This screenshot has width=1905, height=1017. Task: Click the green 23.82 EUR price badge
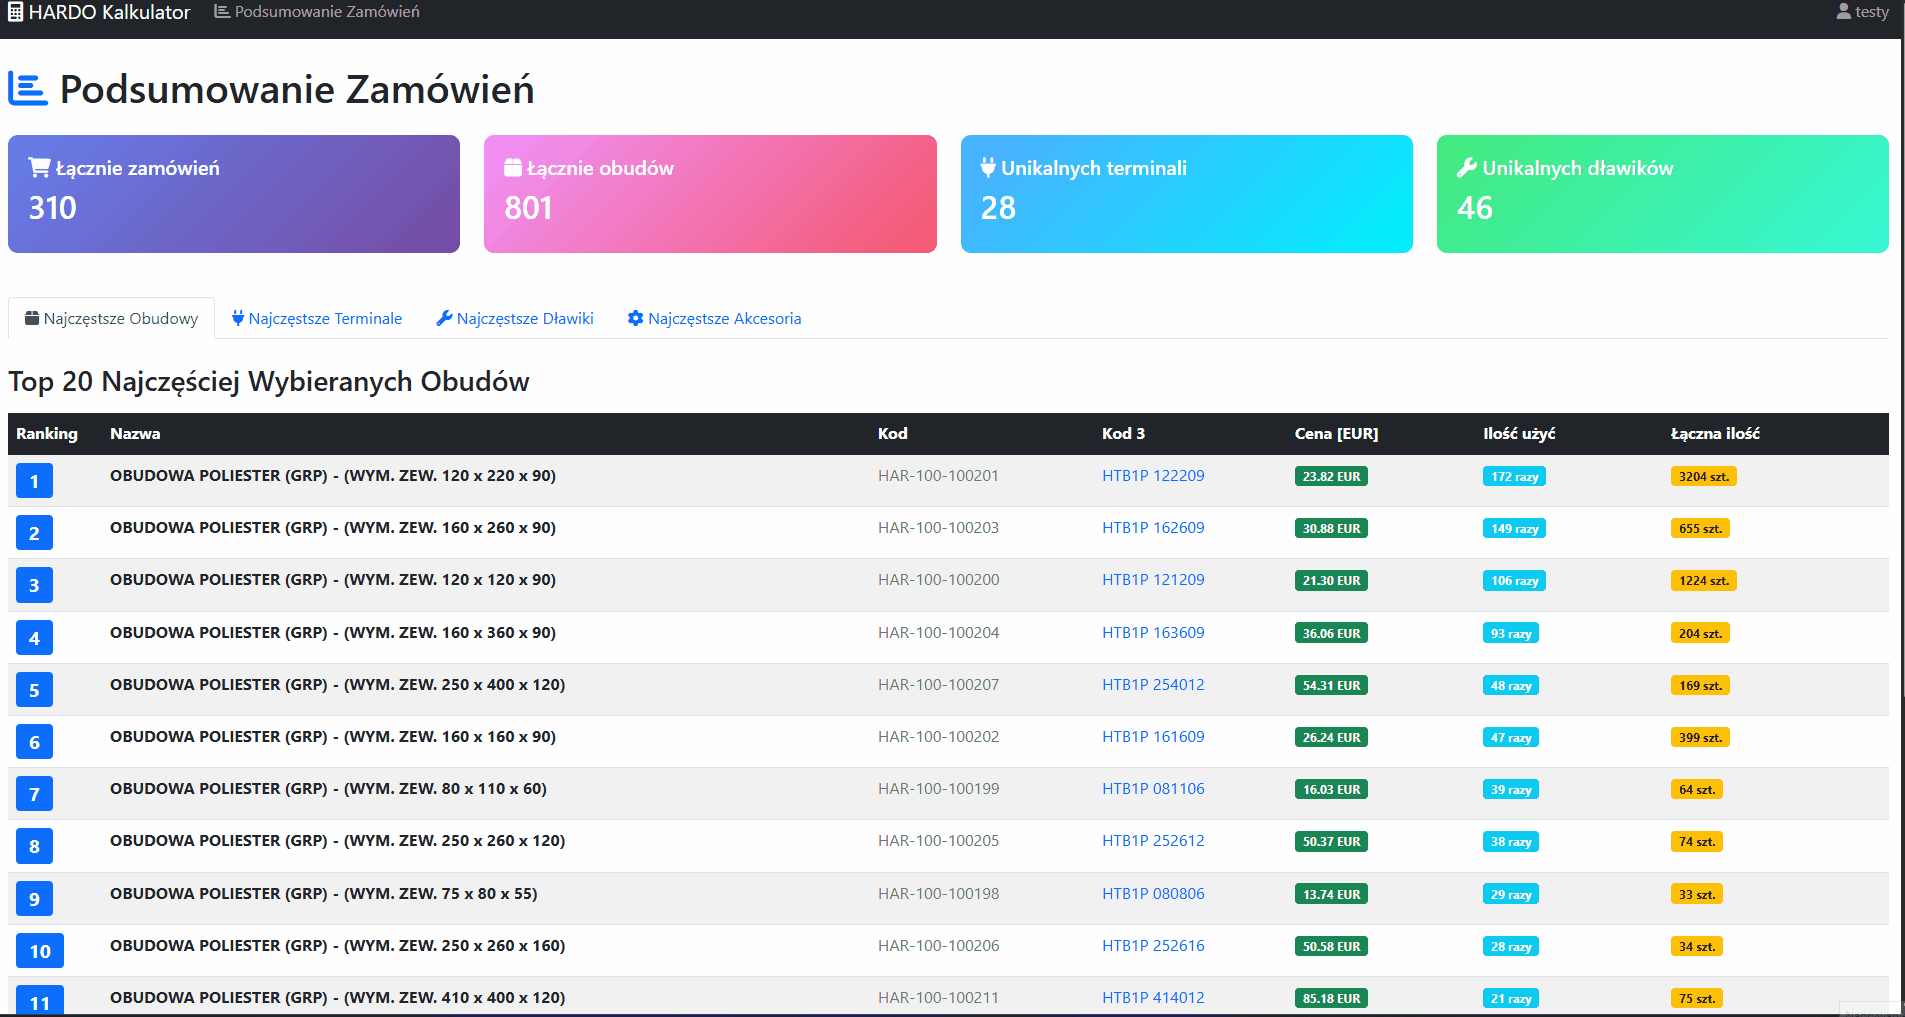1331,477
